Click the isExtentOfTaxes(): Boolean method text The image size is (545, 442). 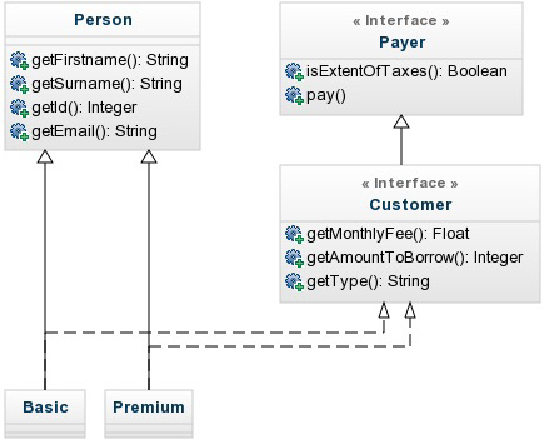point(407,72)
